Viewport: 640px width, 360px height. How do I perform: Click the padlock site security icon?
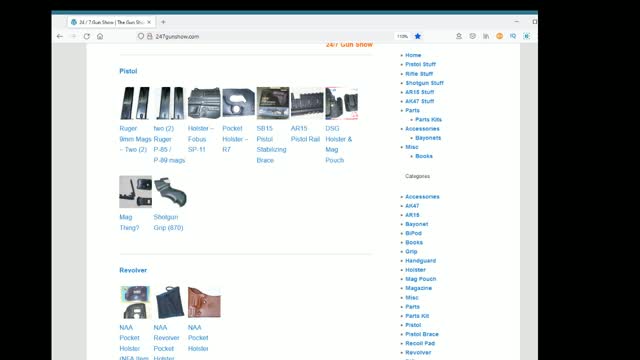(x=149, y=36)
